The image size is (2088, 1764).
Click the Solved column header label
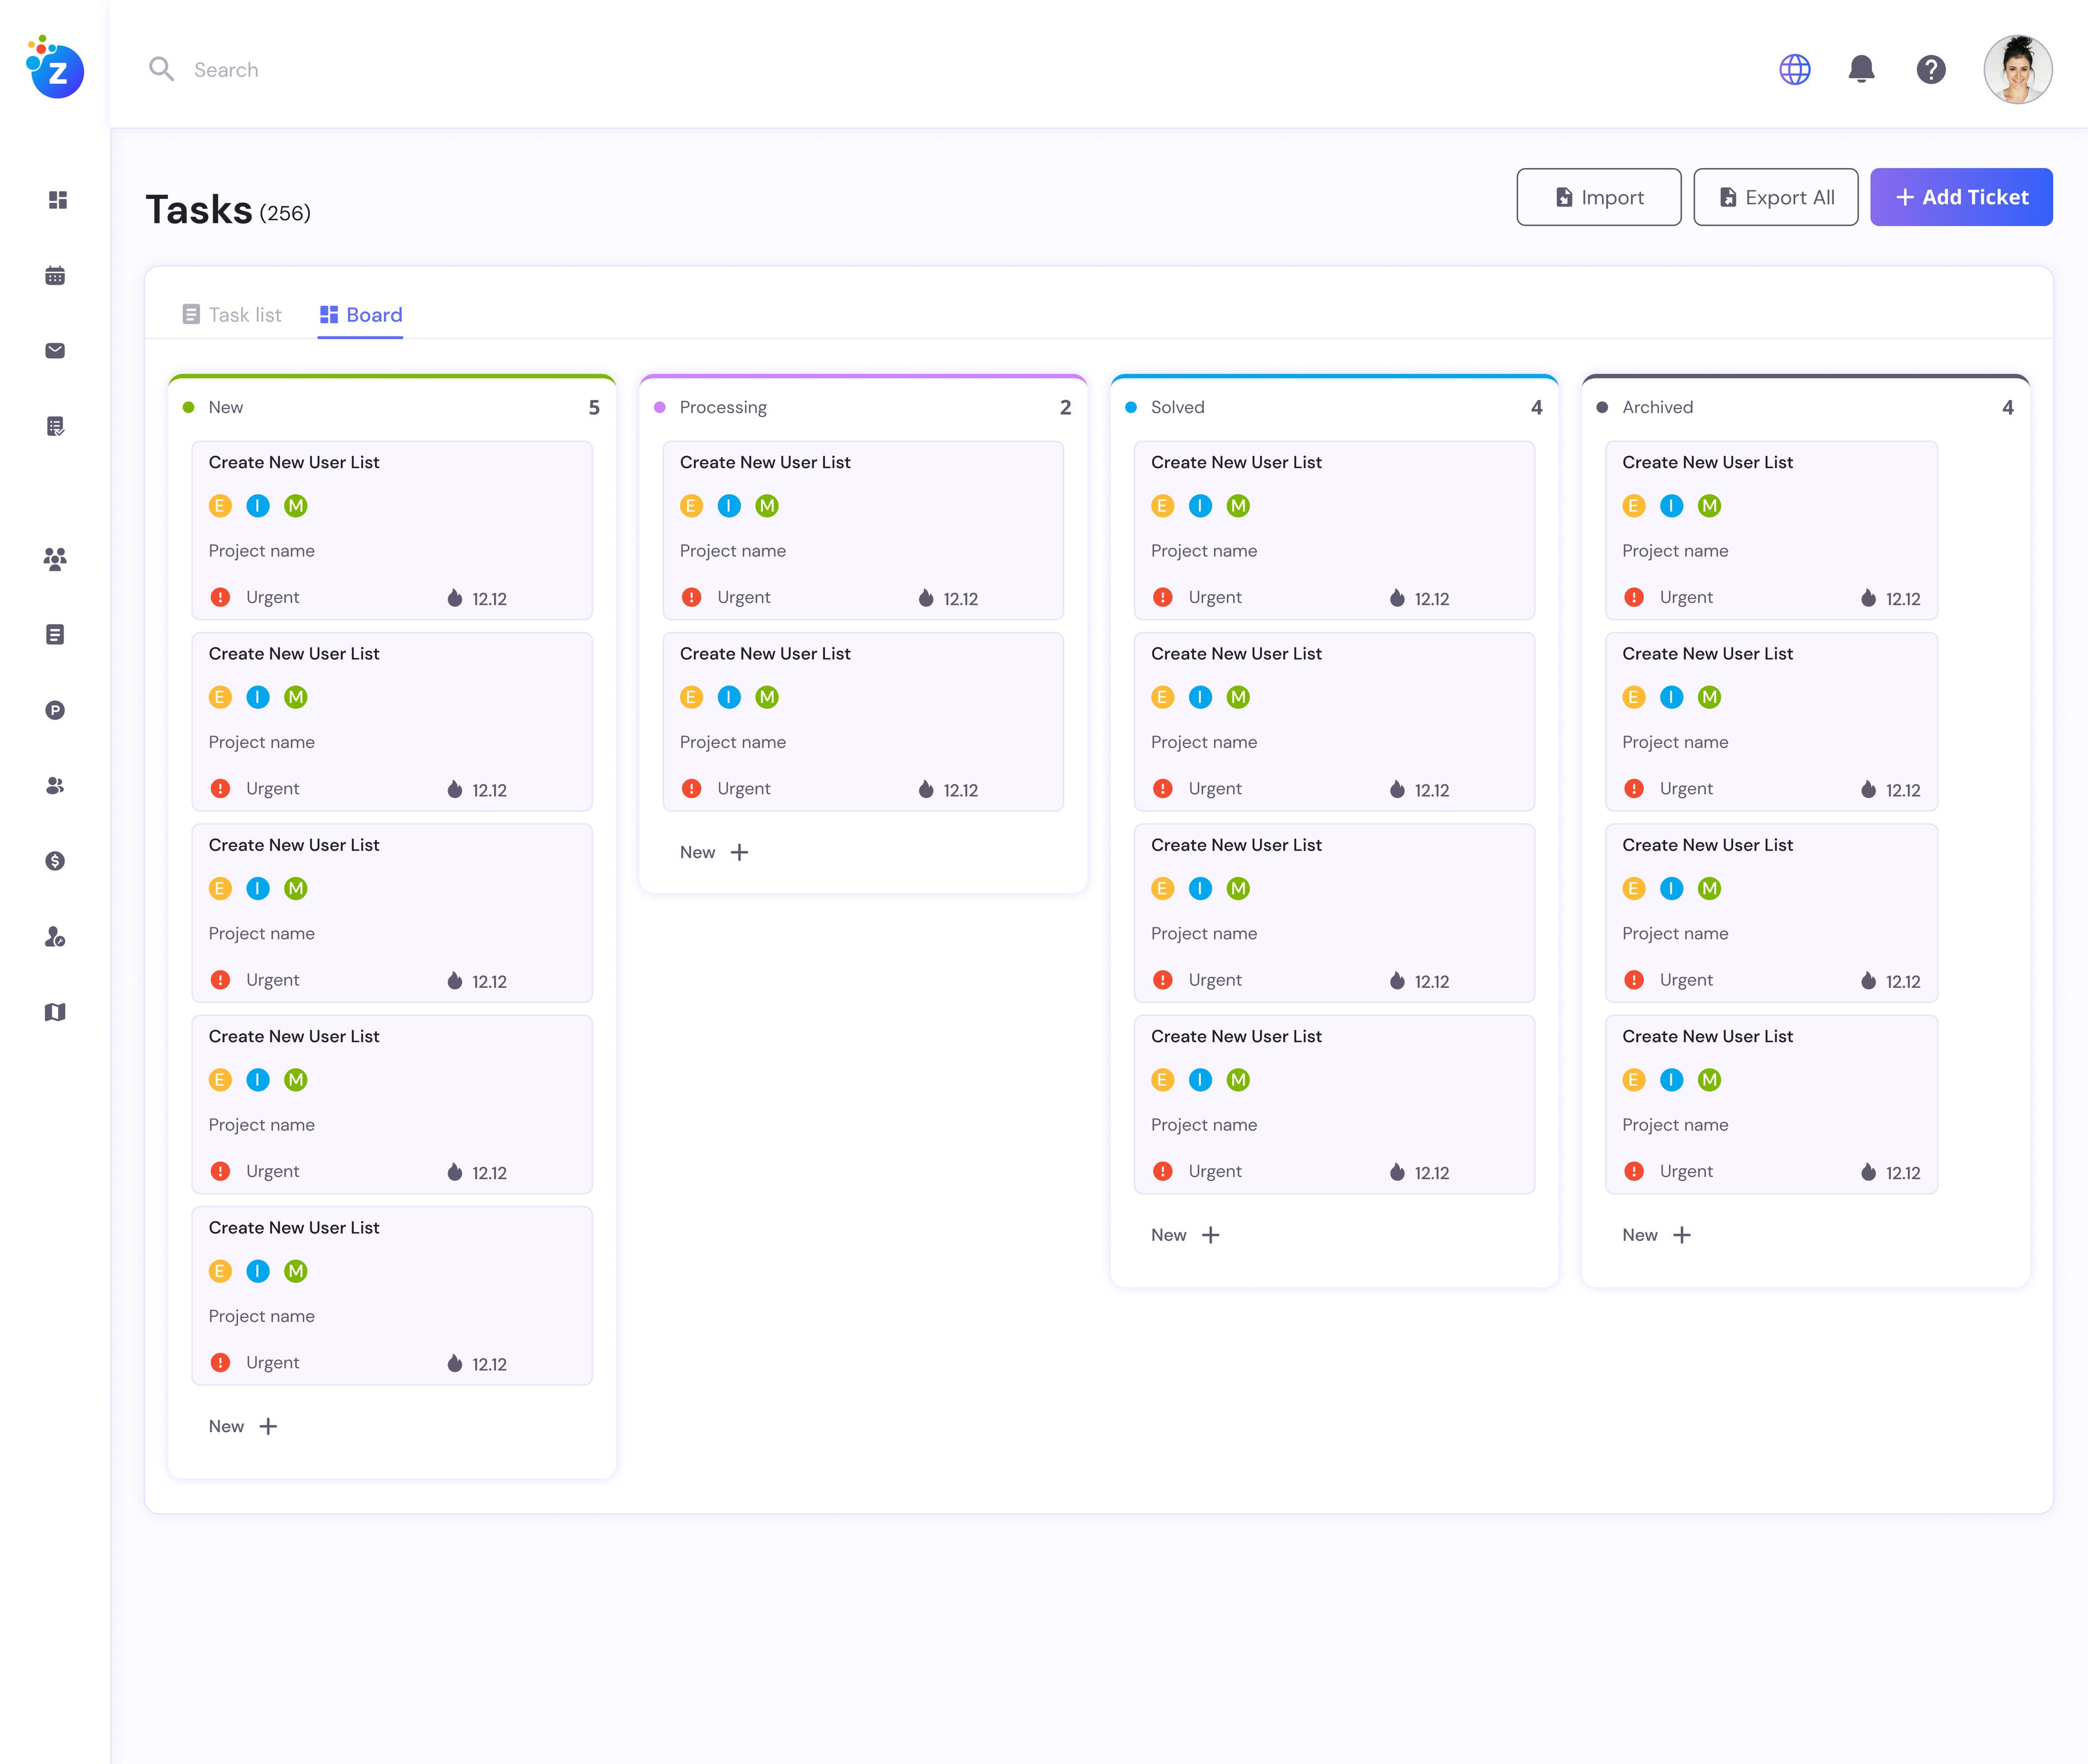pos(1177,407)
